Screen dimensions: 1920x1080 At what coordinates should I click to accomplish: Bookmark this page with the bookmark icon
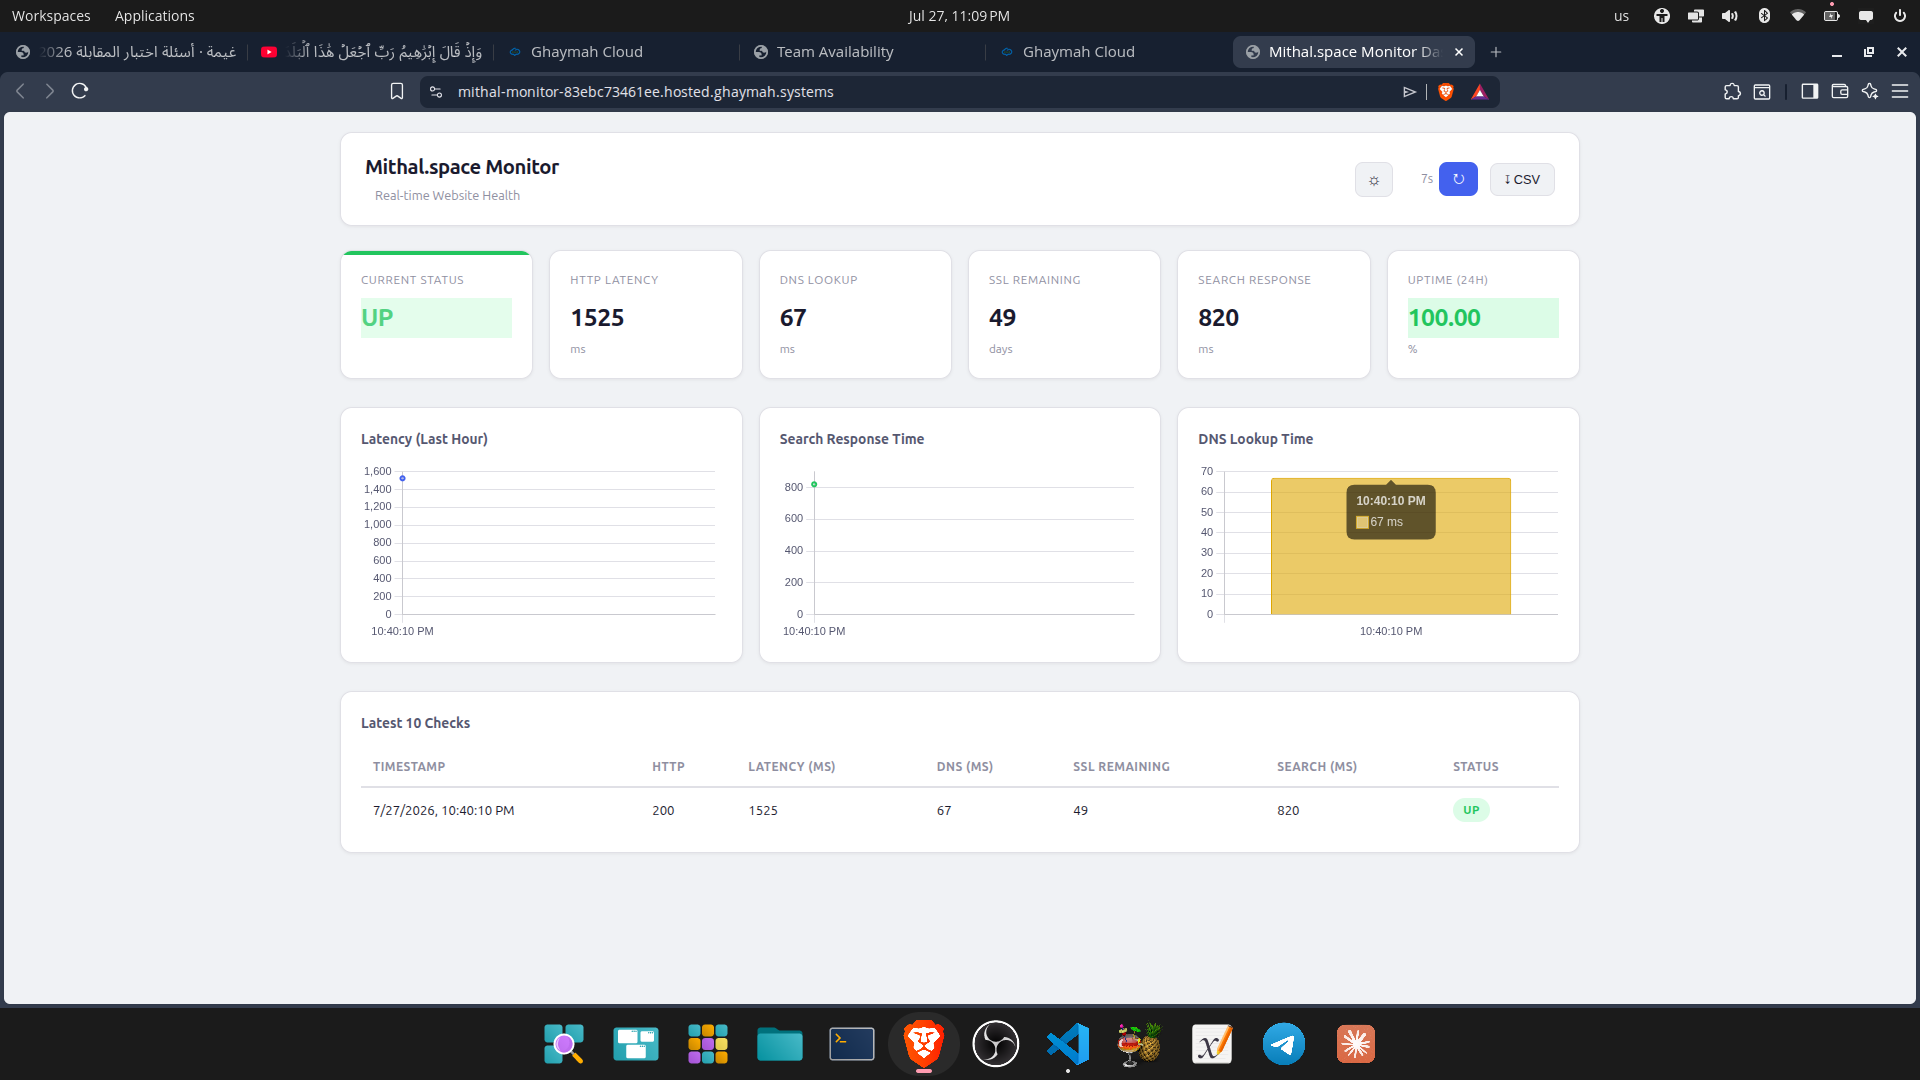tap(397, 92)
